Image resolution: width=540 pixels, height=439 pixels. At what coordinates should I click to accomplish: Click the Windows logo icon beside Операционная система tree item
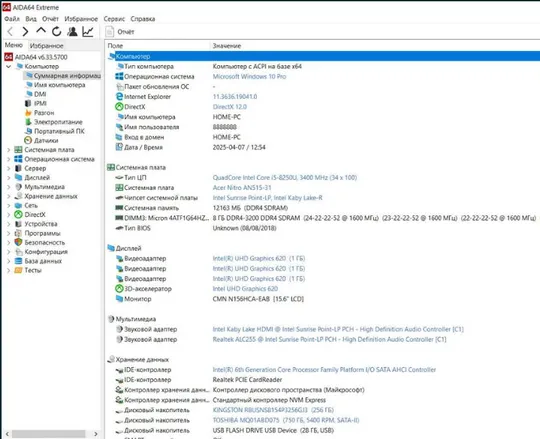coord(19,159)
